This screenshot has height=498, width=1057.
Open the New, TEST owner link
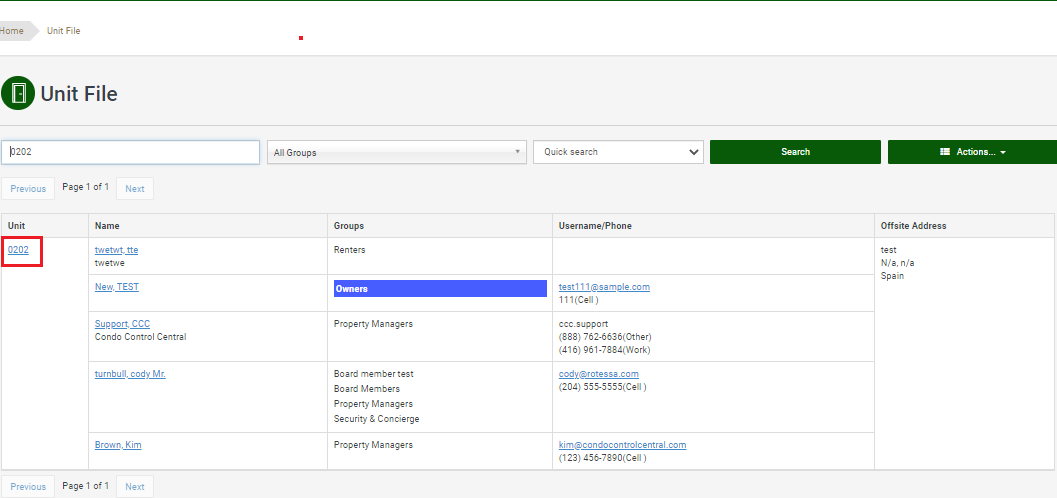[117, 287]
